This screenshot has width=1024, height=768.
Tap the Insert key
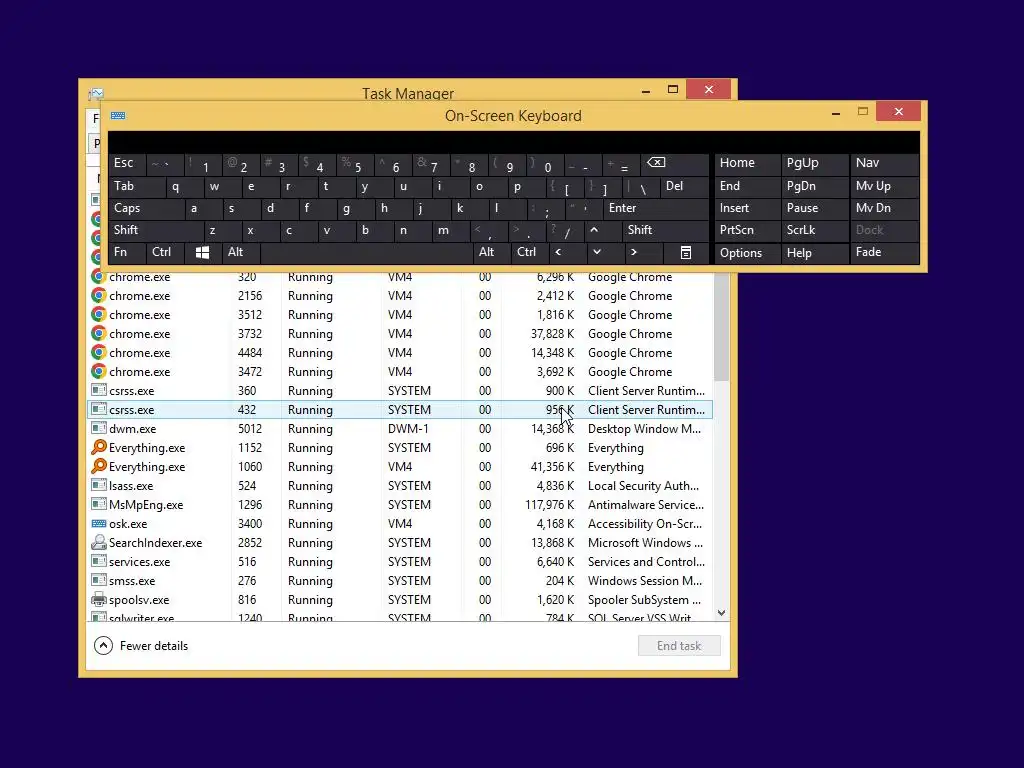pyautogui.click(x=747, y=208)
